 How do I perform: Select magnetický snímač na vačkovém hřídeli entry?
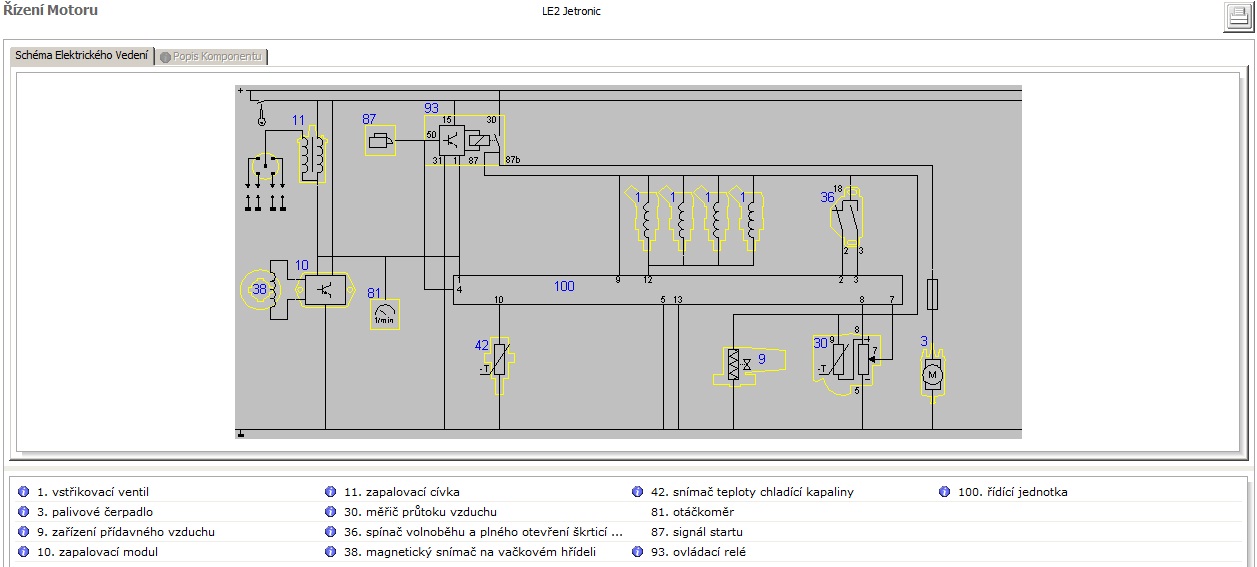click(469, 552)
